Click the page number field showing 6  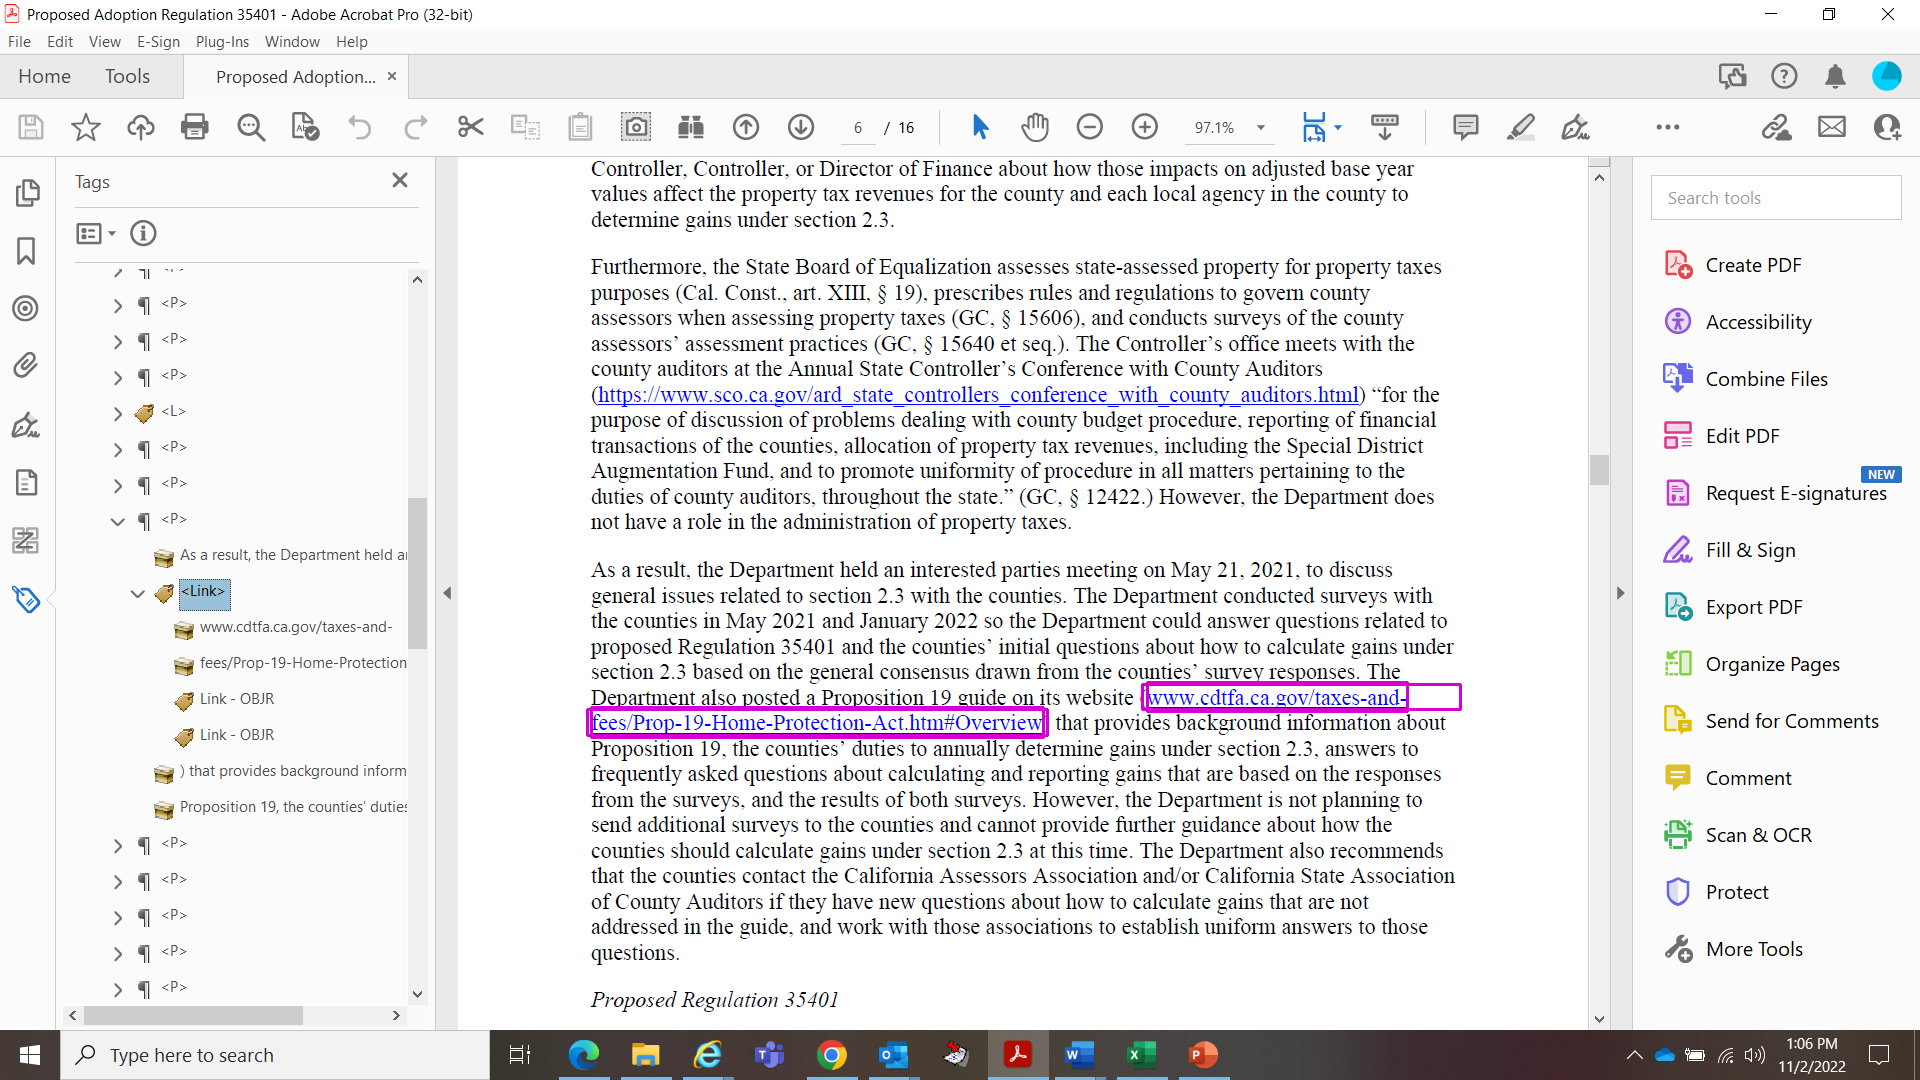coord(858,127)
